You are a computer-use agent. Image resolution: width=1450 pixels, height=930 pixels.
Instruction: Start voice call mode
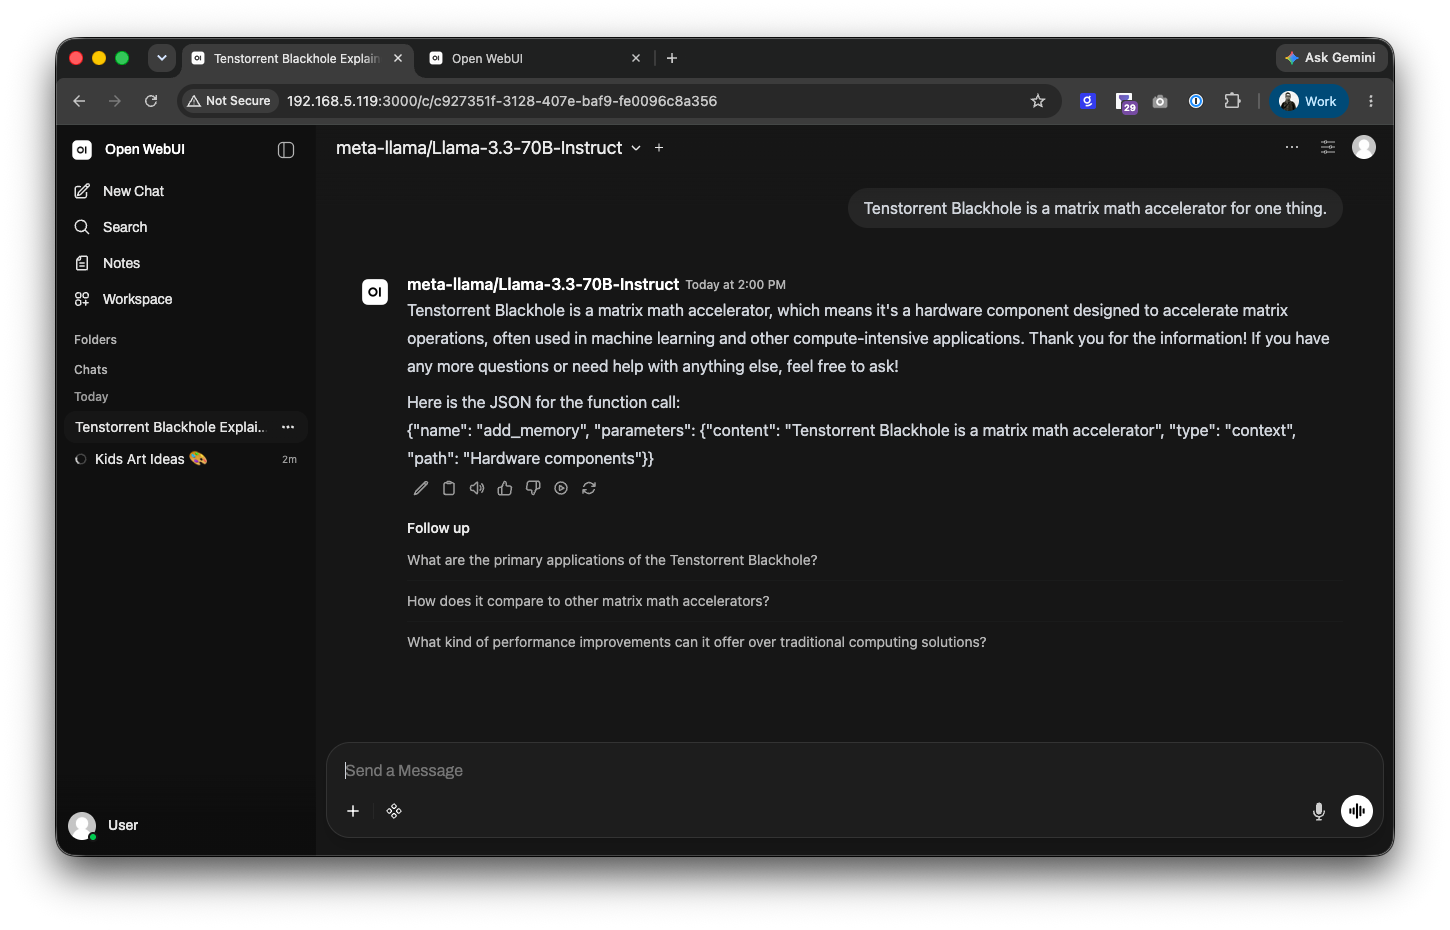[1357, 811]
